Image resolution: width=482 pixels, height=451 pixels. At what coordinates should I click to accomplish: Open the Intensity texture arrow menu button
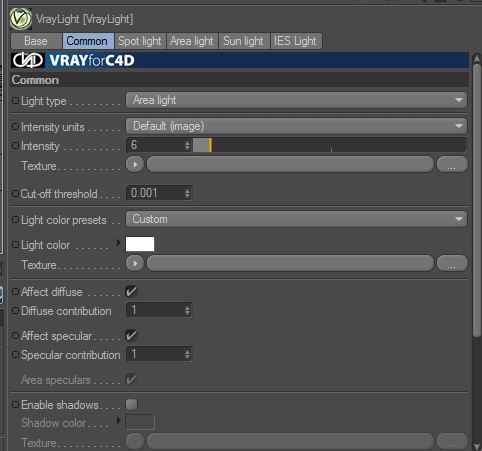click(135, 164)
